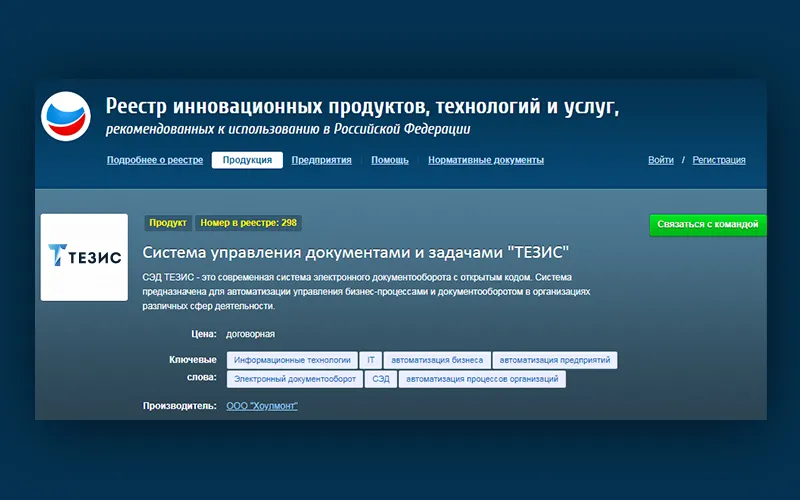Click the Цена label
The height and width of the screenshot is (500, 800).
pos(204,334)
